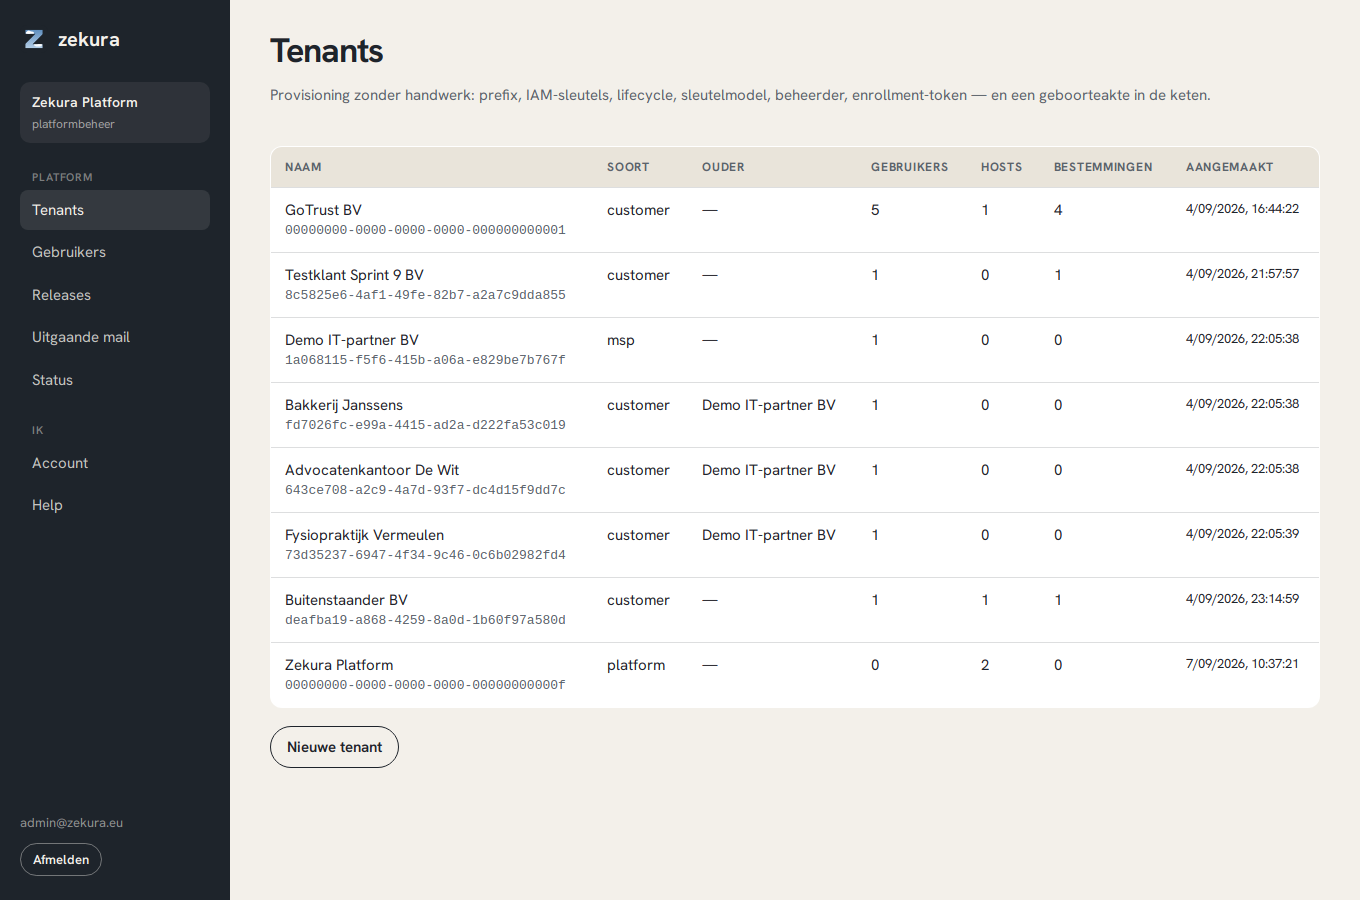Click the hosts count 2 for Zekura Platform
The image size is (1360, 900).
pyautogui.click(x=985, y=665)
